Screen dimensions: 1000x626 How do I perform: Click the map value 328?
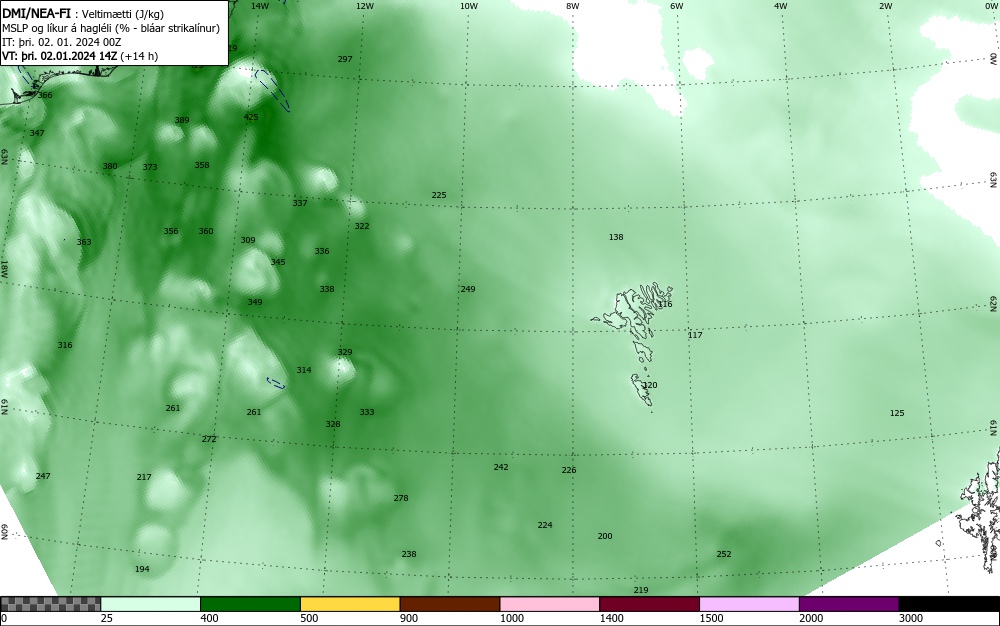click(x=333, y=424)
